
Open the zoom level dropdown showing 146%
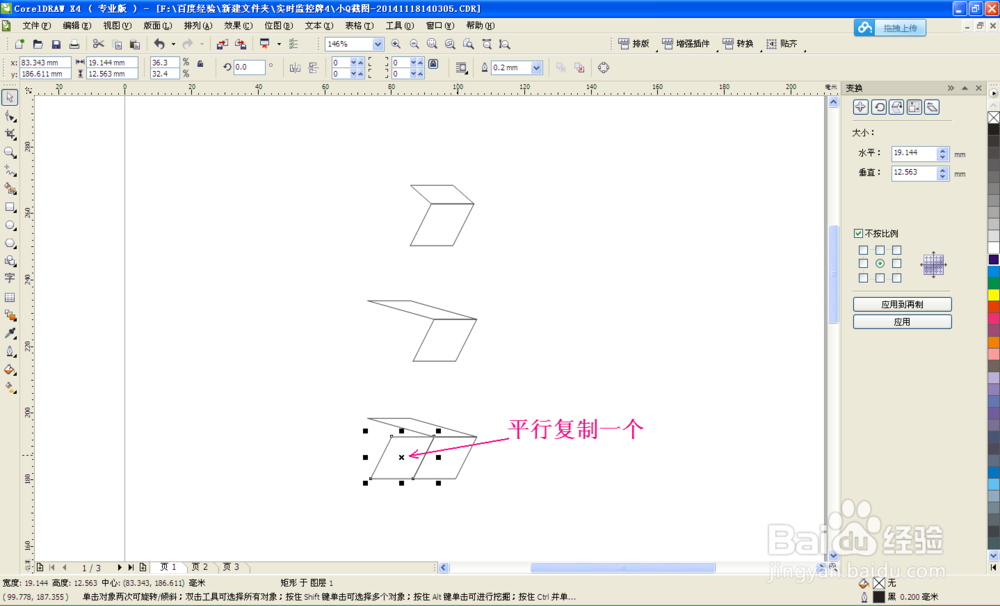click(377, 44)
